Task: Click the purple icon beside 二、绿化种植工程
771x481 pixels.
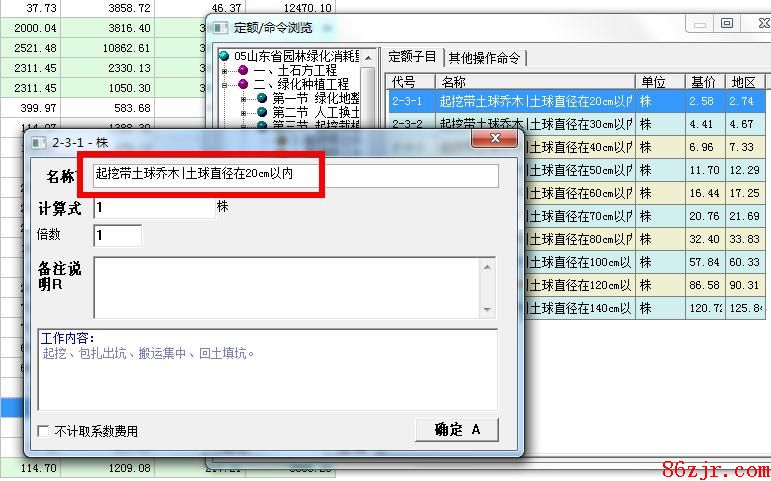Action: pos(243,85)
